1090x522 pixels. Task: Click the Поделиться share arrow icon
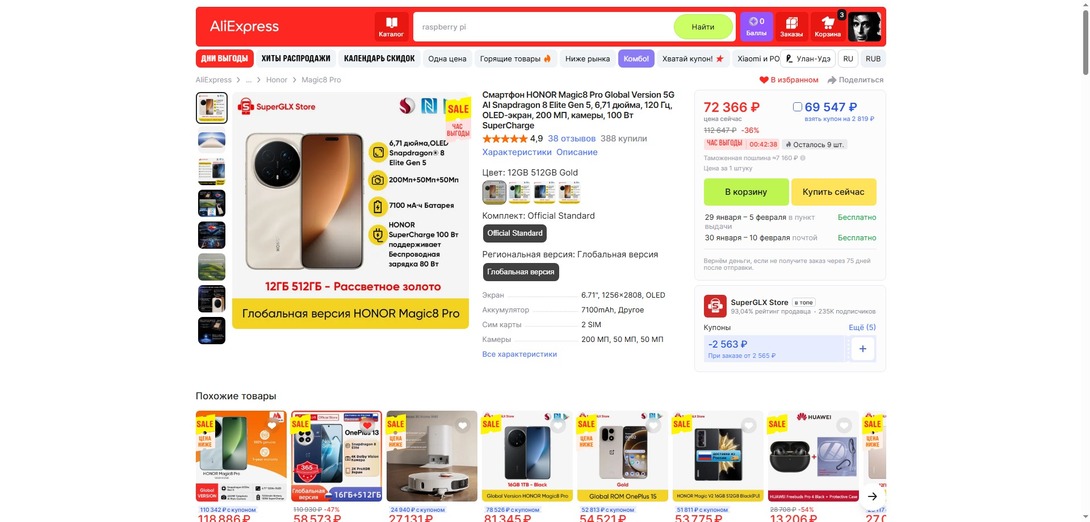pos(831,80)
